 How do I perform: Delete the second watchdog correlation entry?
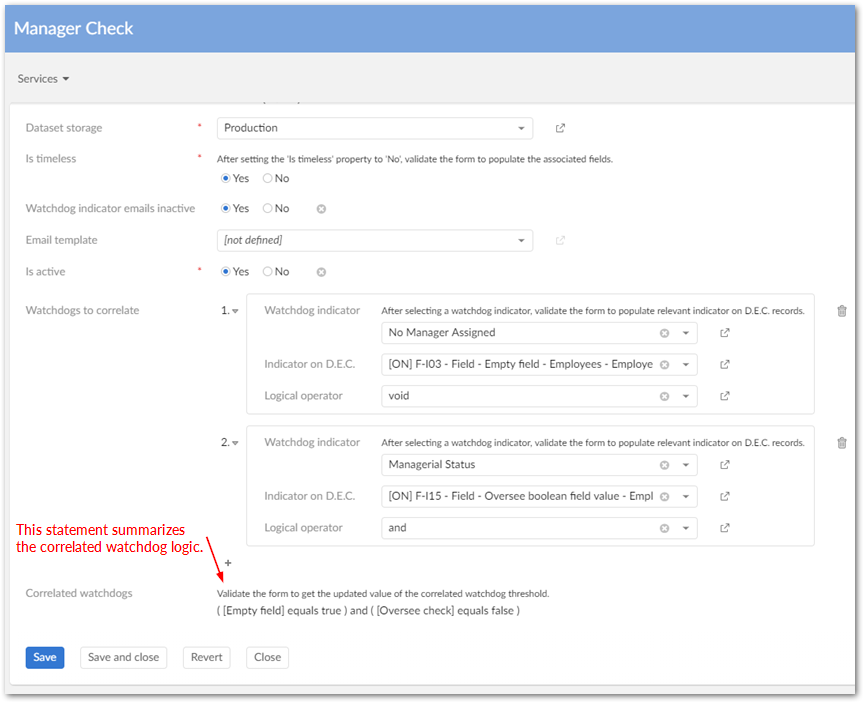[x=841, y=443]
